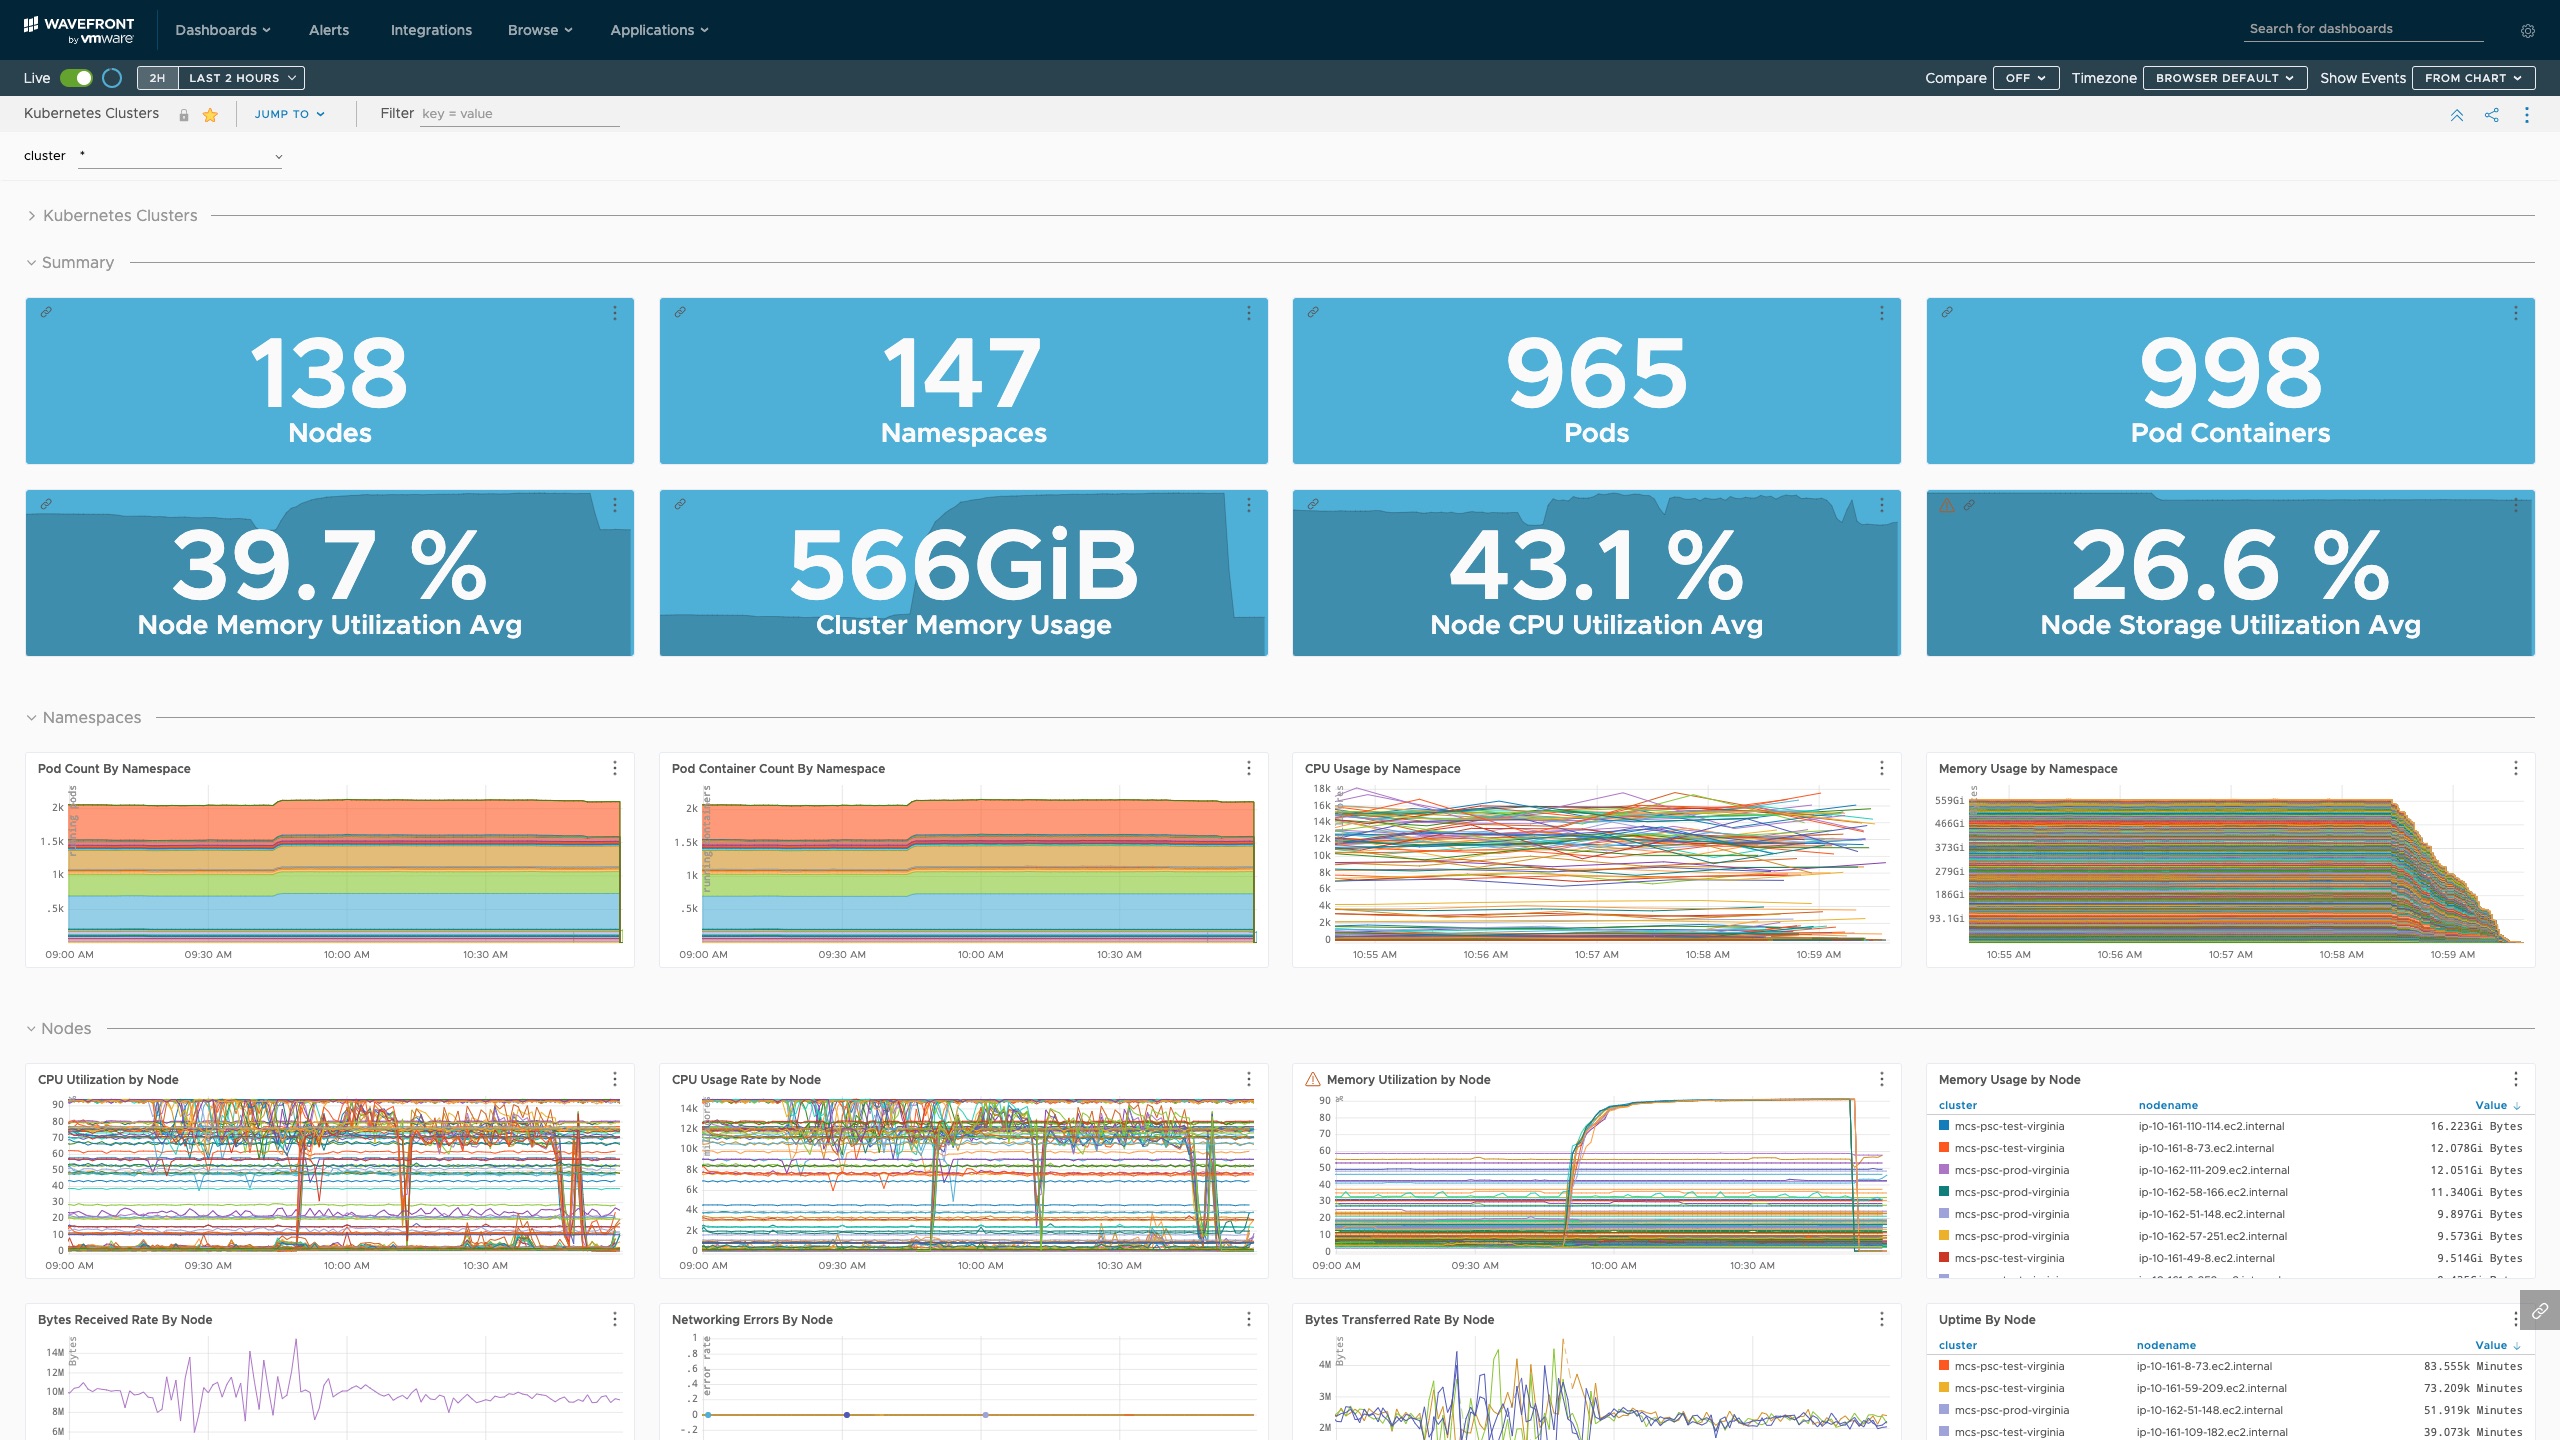
Task: Open the Pods count chart options menu
Action: click(x=1881, y=313)
